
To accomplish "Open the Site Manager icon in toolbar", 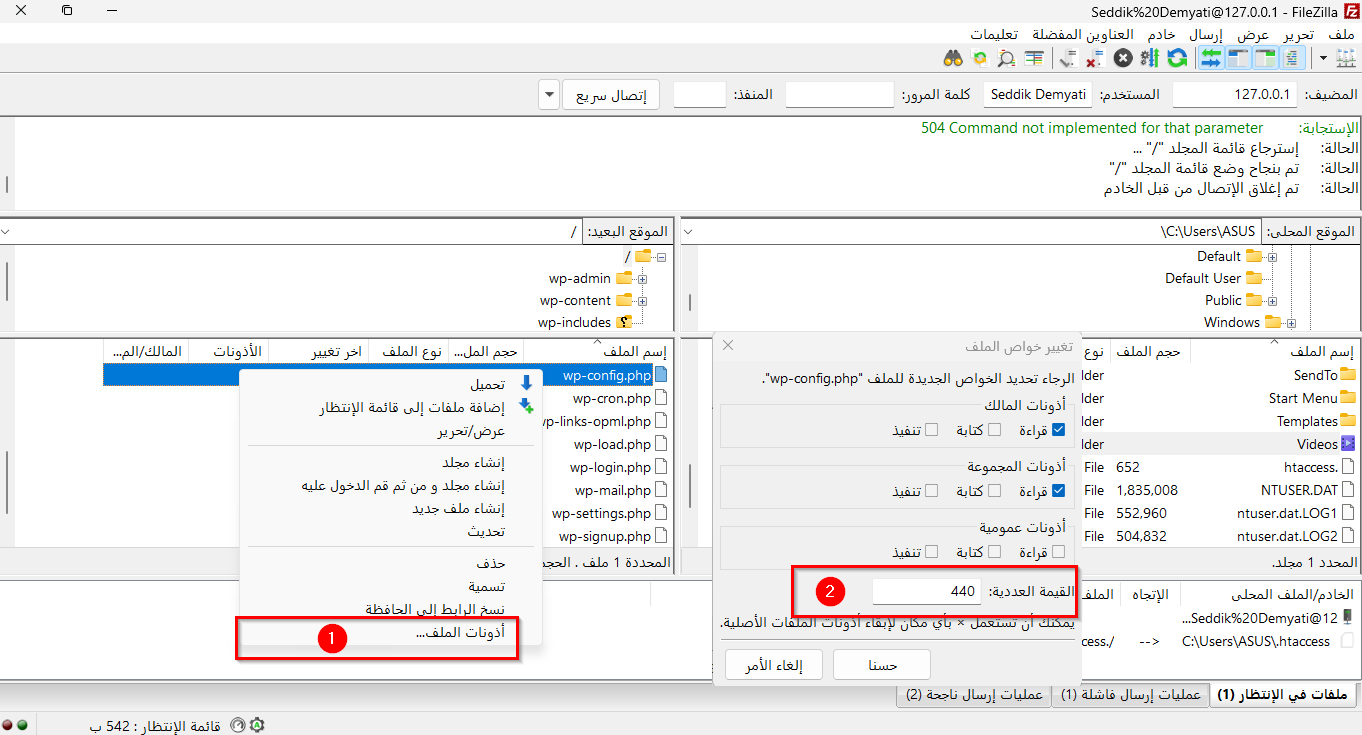I will point(1343,58).
